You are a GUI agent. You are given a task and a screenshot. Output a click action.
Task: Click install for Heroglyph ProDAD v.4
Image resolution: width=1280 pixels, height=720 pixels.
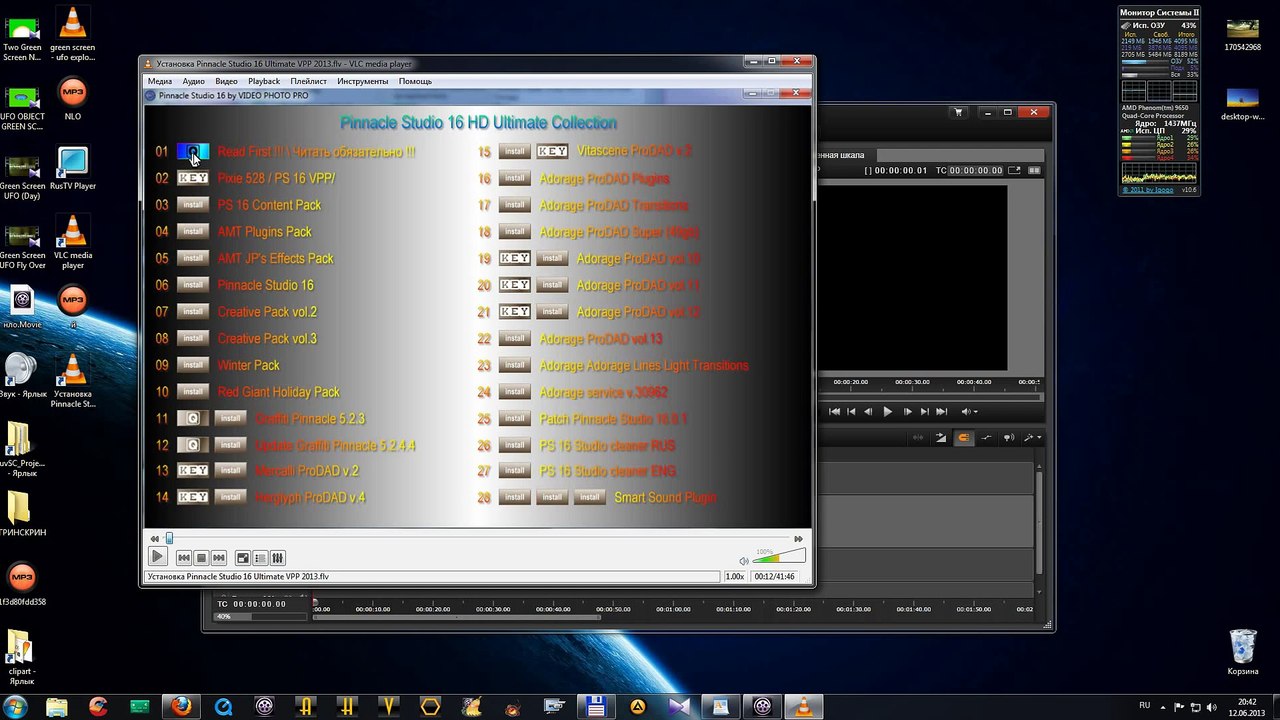tap(231, 497)
